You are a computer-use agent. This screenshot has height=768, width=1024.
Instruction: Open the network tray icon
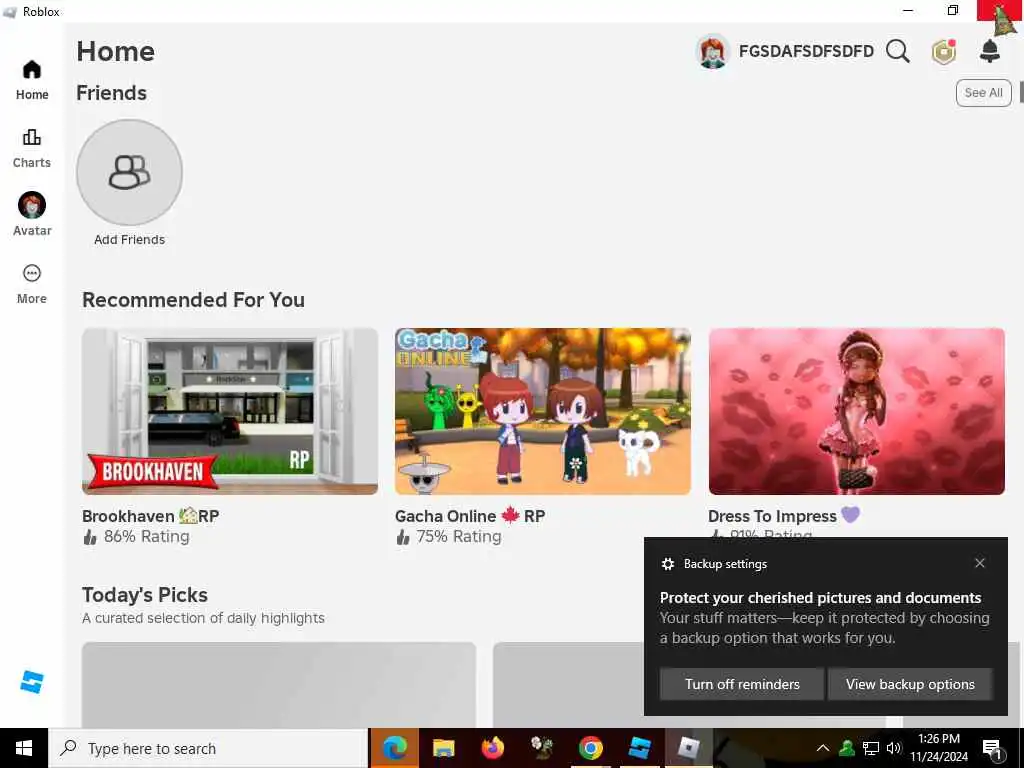[871, 748]
